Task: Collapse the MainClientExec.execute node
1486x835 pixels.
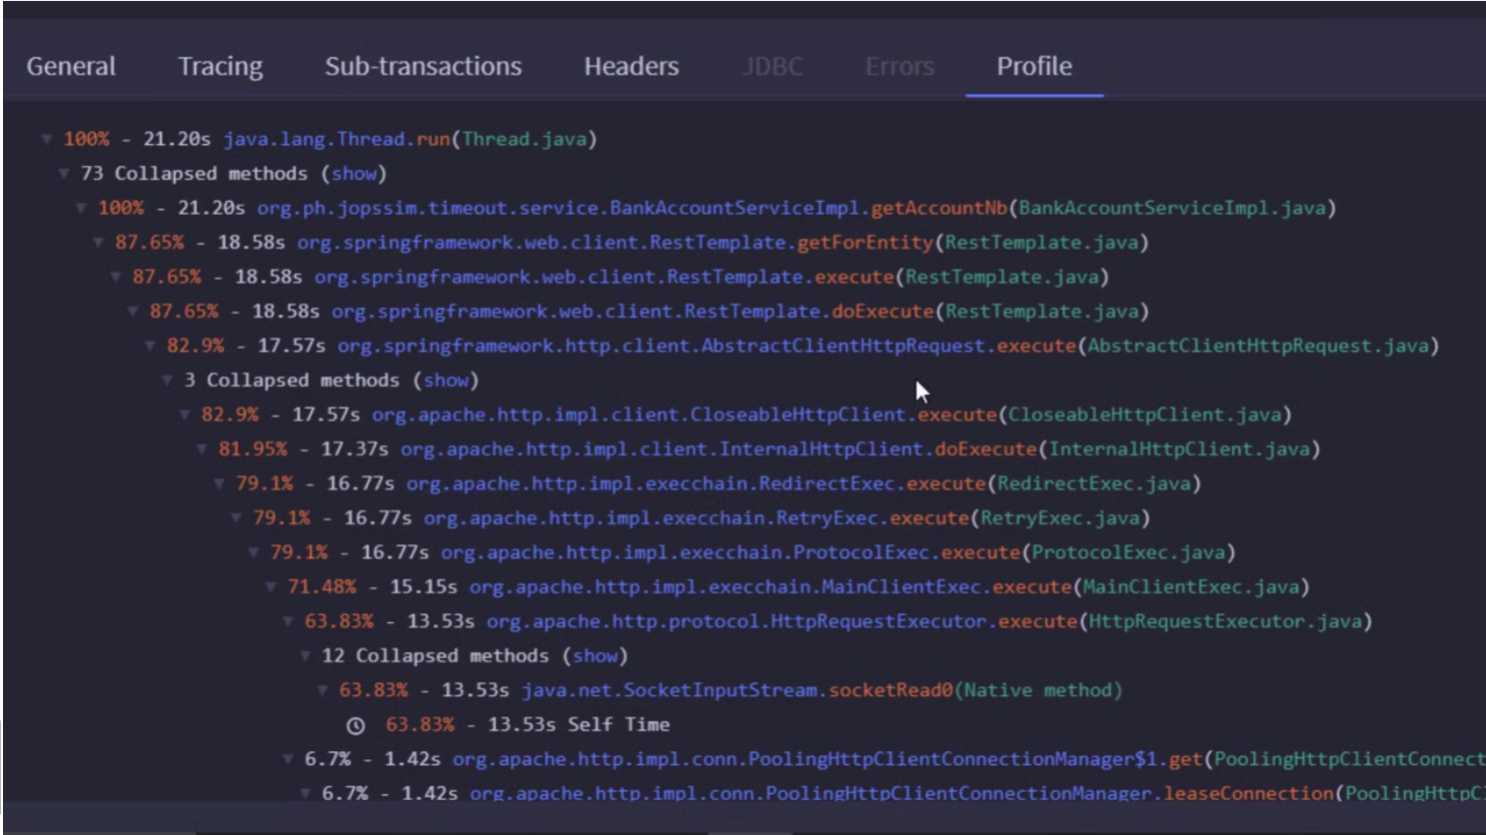Action: click(271, 587)
